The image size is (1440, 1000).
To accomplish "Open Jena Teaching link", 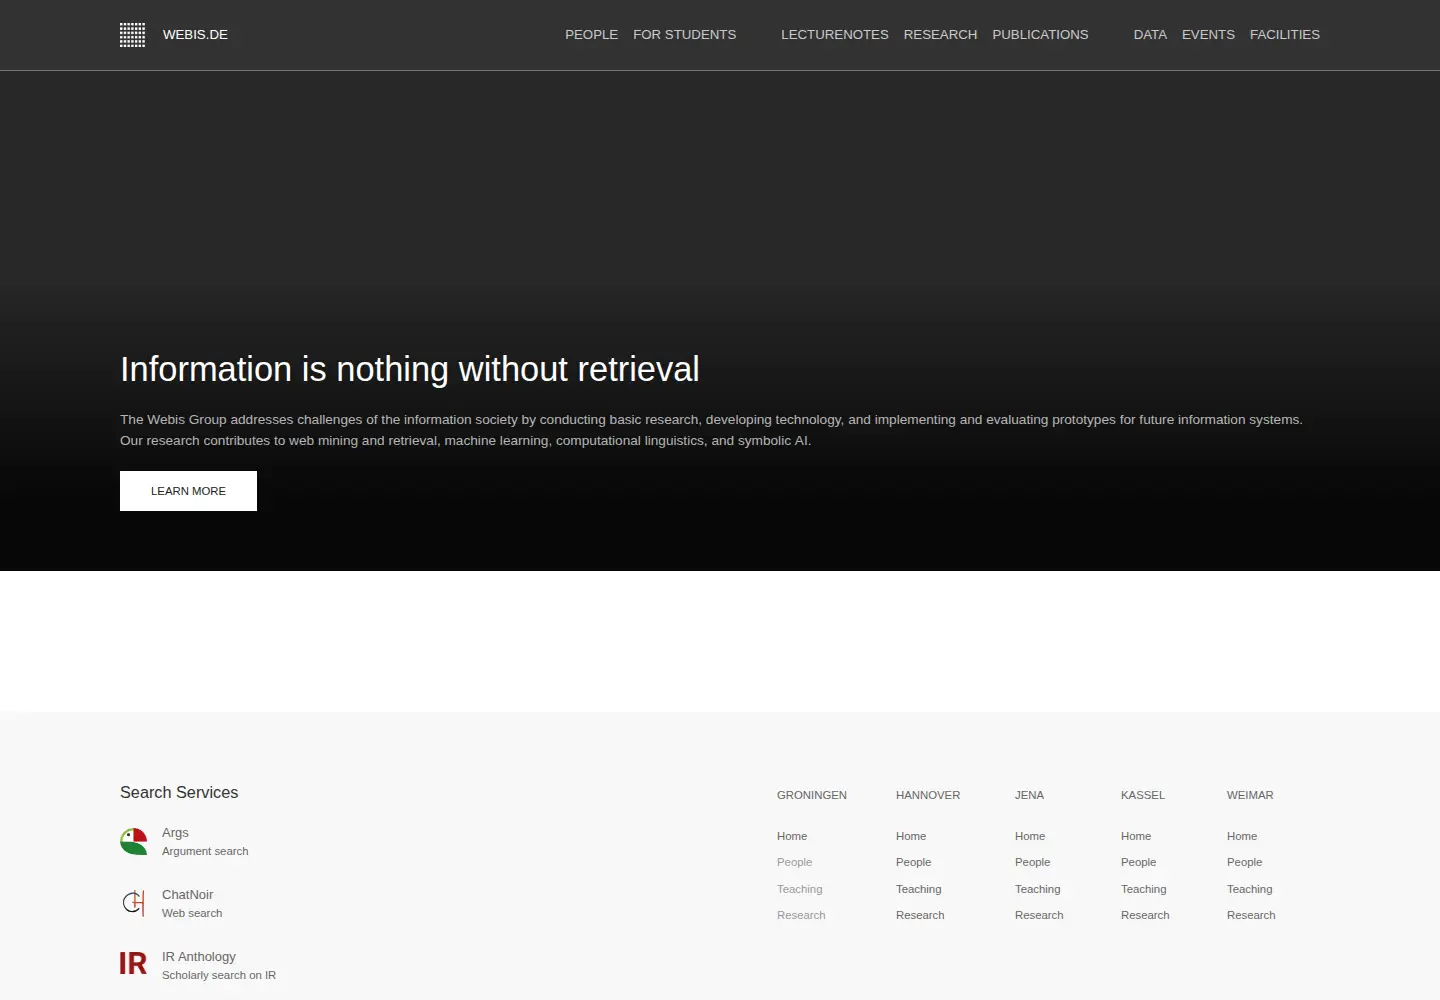I will [x=1038, y=889].
